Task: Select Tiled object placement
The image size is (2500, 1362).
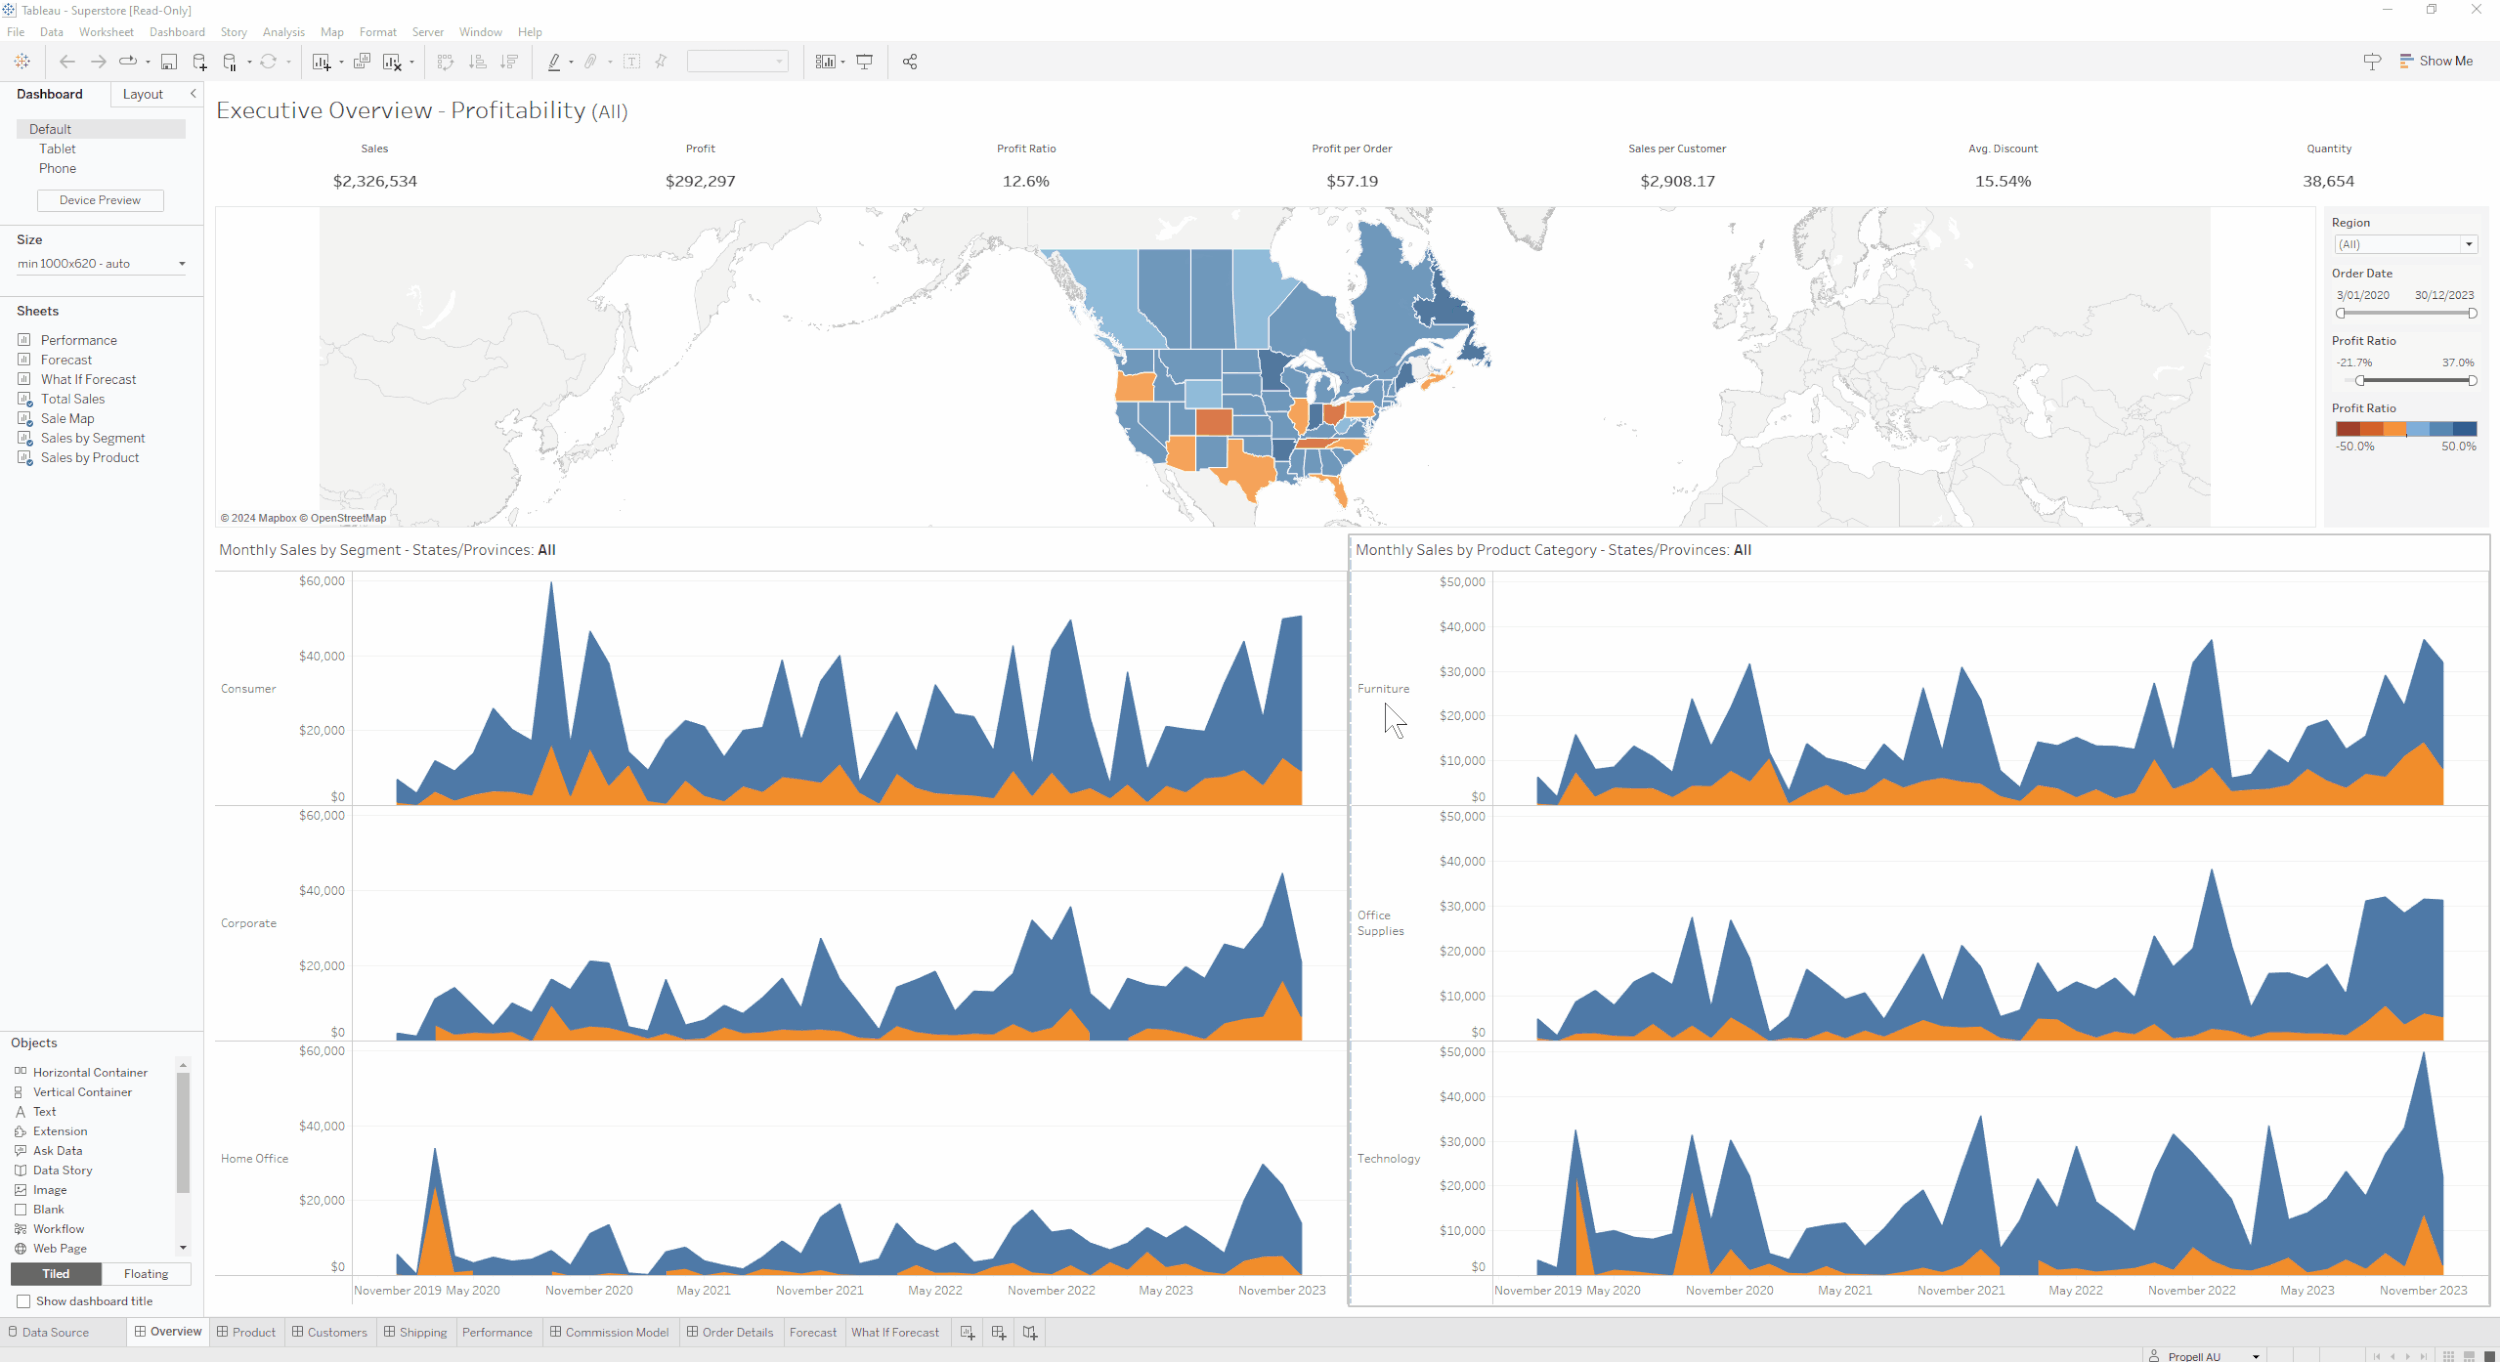Action: pyautogui.click(x=56, y=1273)
